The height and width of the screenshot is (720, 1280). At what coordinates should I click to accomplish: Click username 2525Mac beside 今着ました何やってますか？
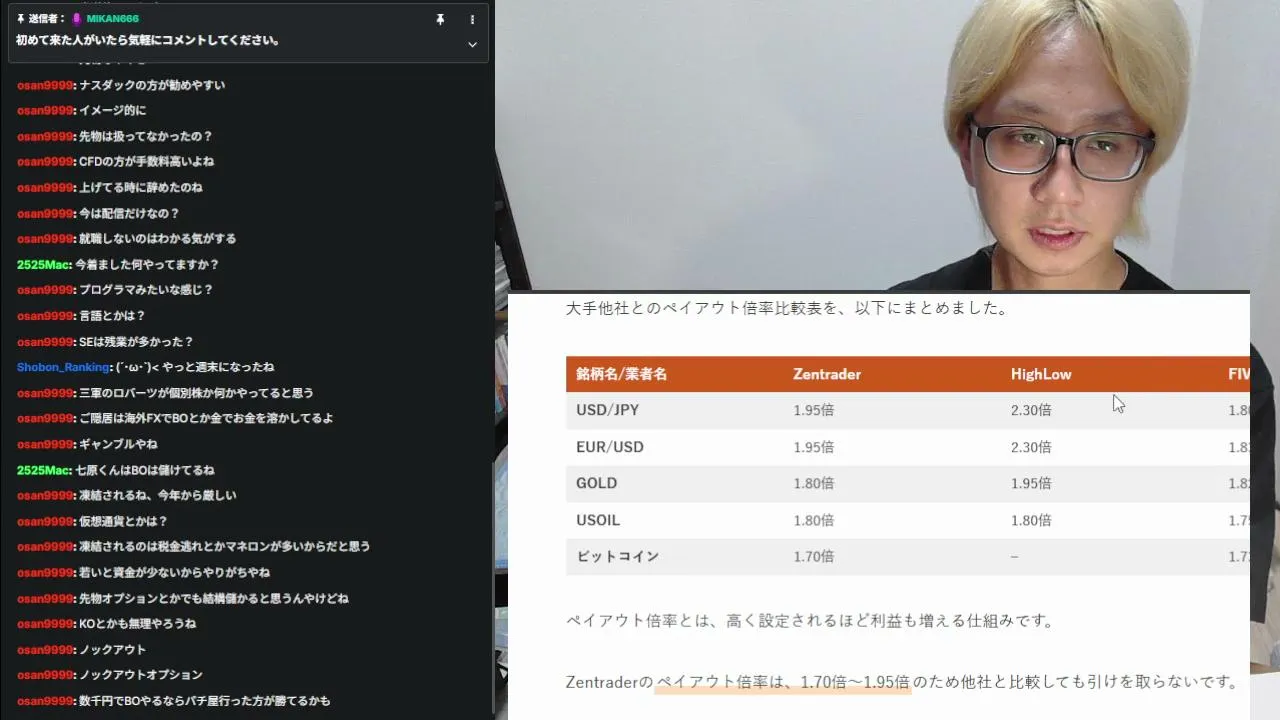tap(44, 265)
